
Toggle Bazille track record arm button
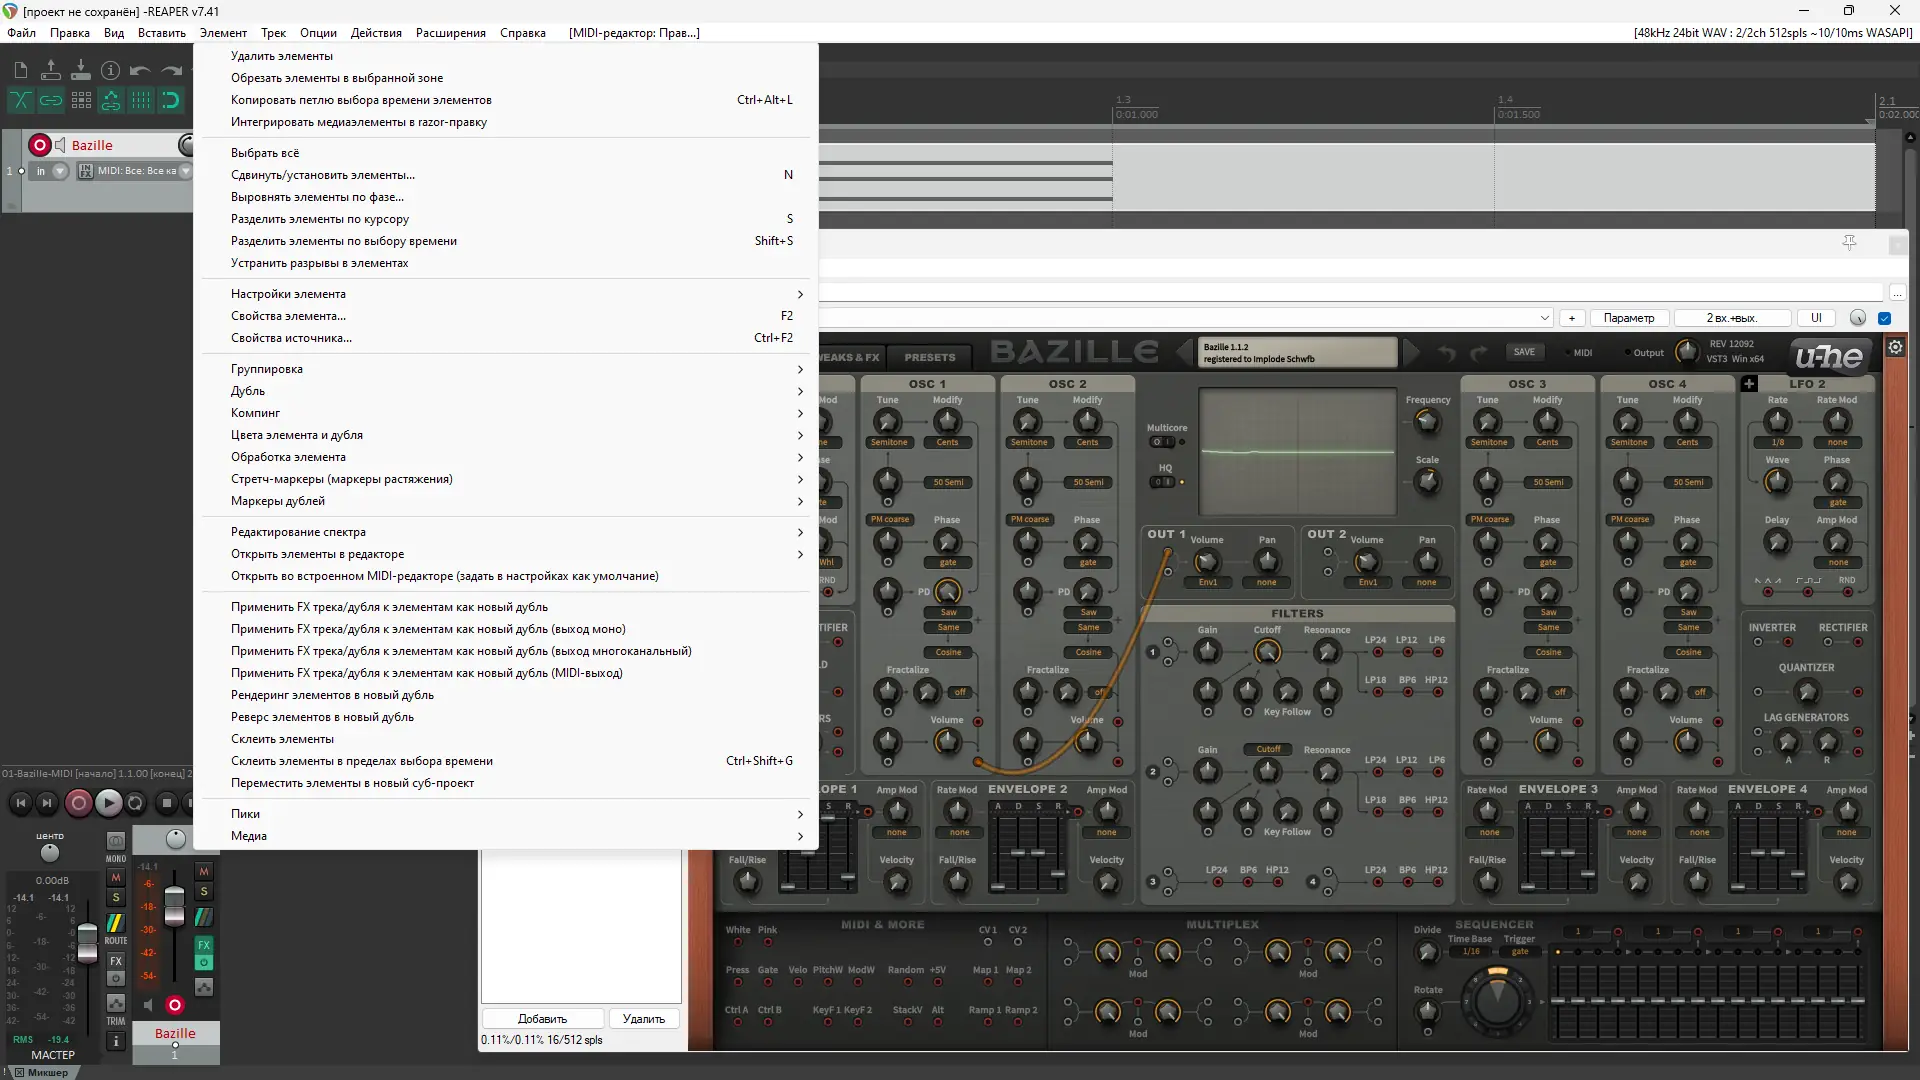tap(40, 145)
